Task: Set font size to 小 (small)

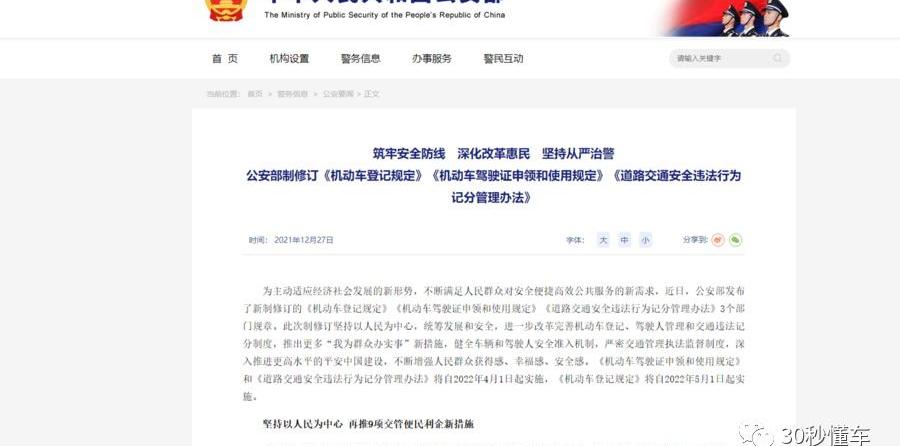Action: tap(645, 240)
